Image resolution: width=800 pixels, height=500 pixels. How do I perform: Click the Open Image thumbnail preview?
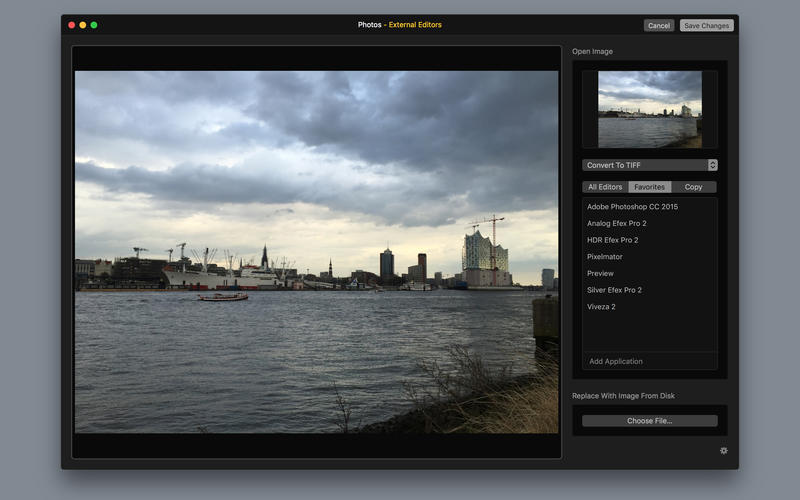coord(649,109)
